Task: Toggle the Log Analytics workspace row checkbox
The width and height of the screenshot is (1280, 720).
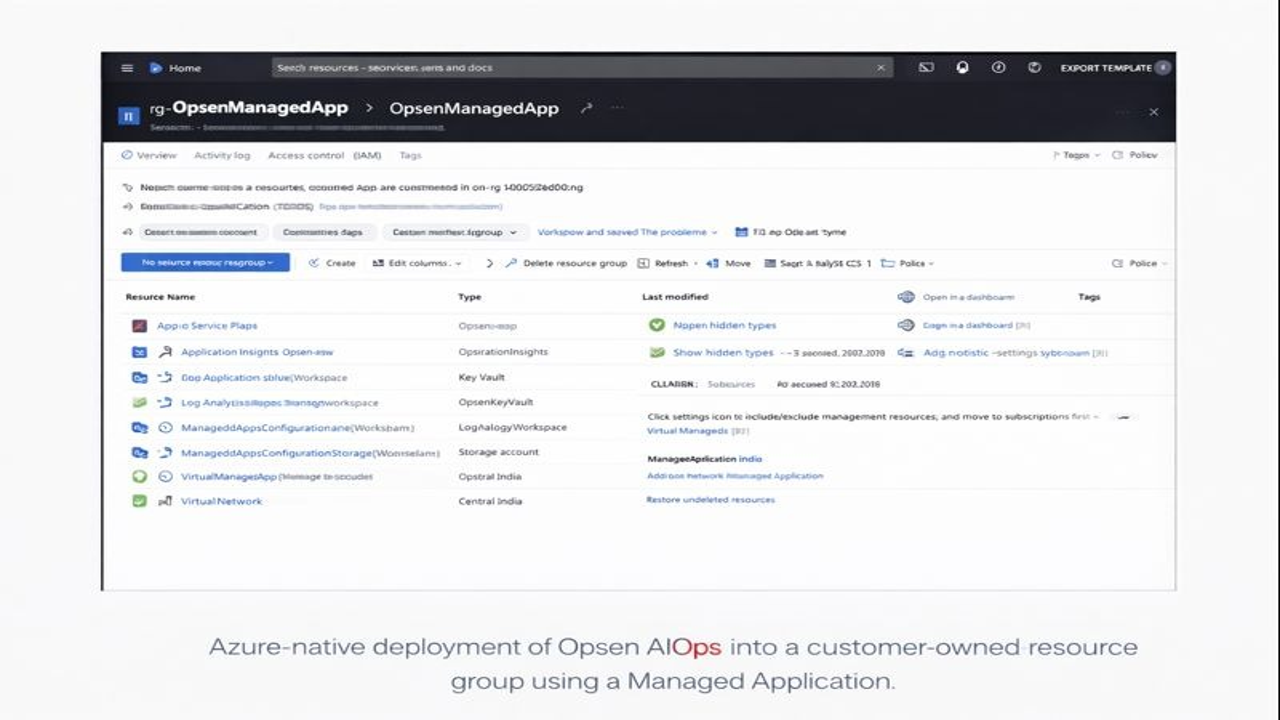Action: 140,402
